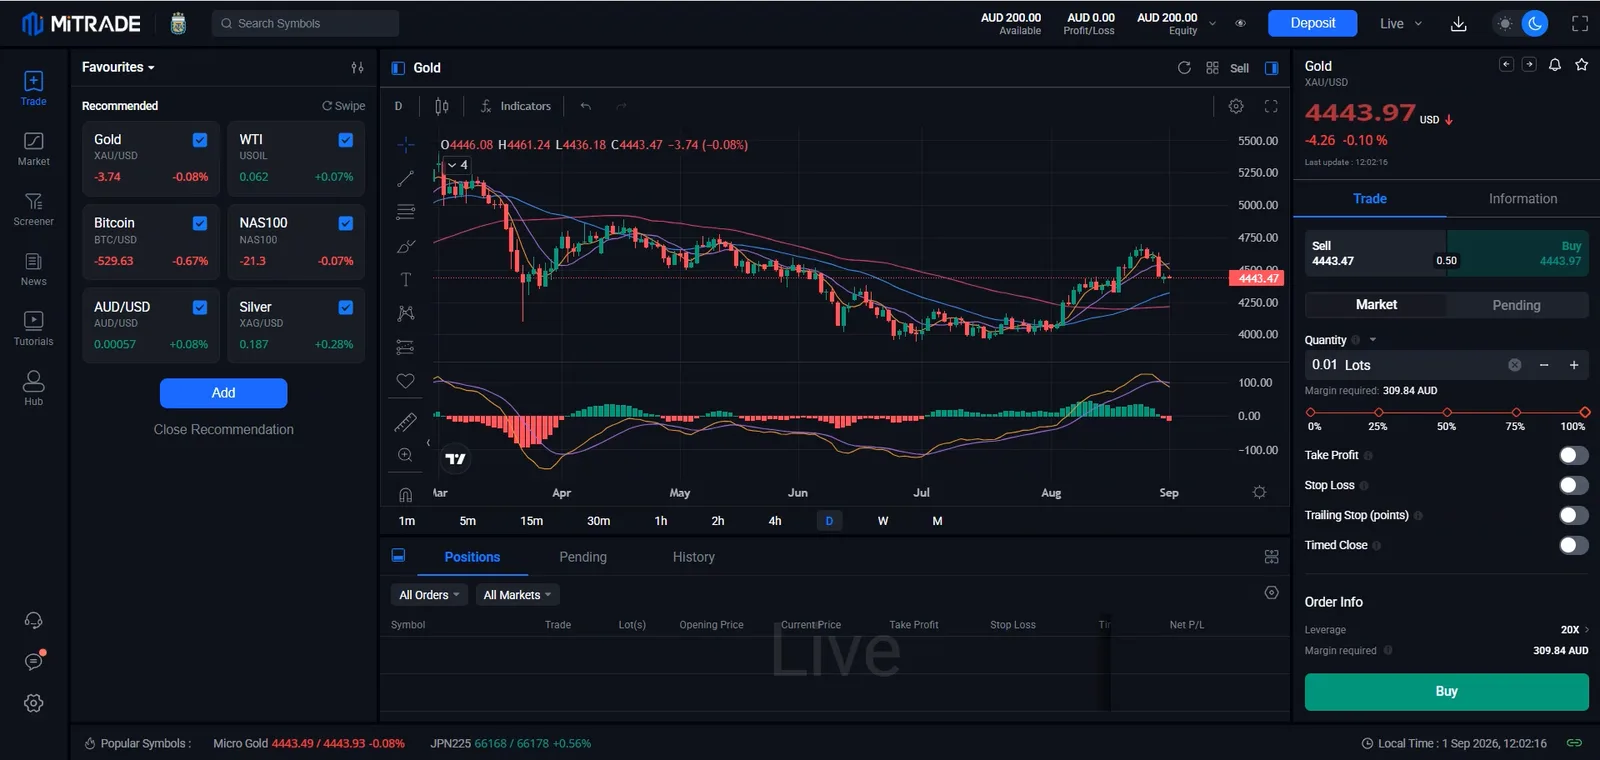This screenshot has height=760, width=1600.
Task: Open the Screener sidebar icon
Action: [x=33, y=209]
